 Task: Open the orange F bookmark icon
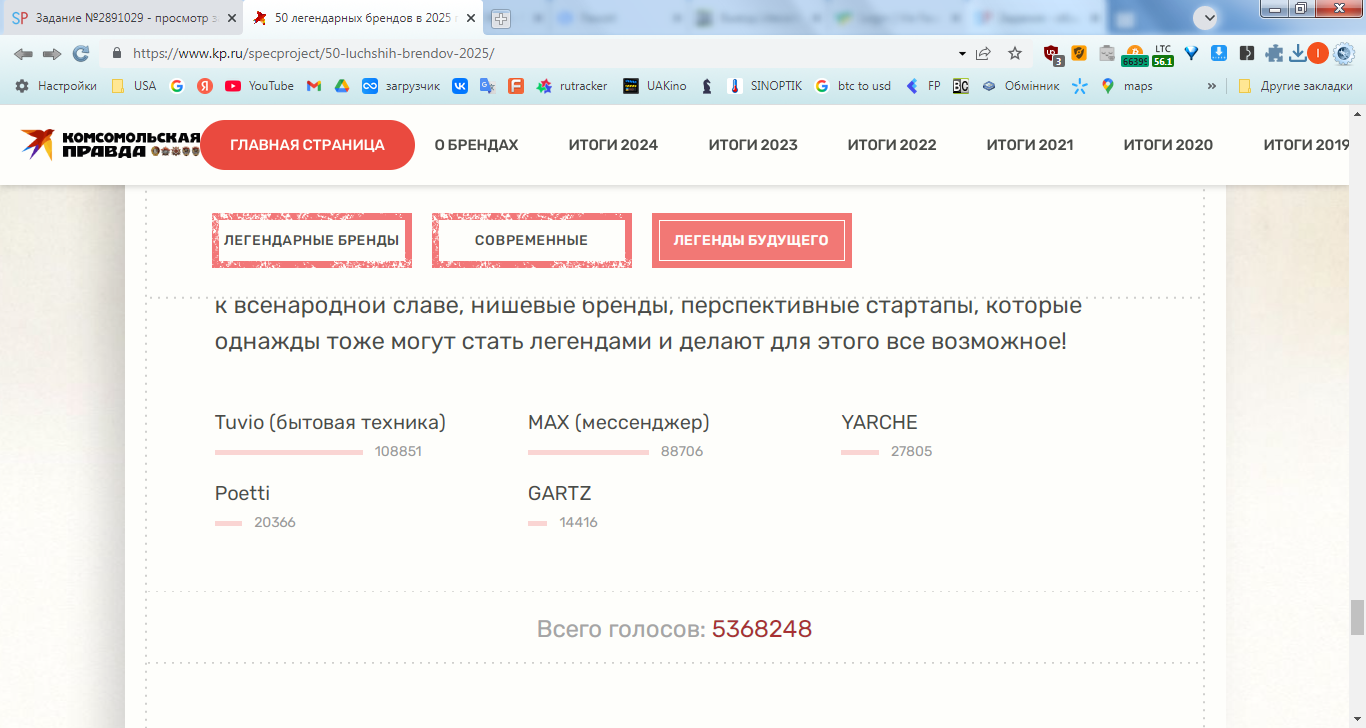516,86
